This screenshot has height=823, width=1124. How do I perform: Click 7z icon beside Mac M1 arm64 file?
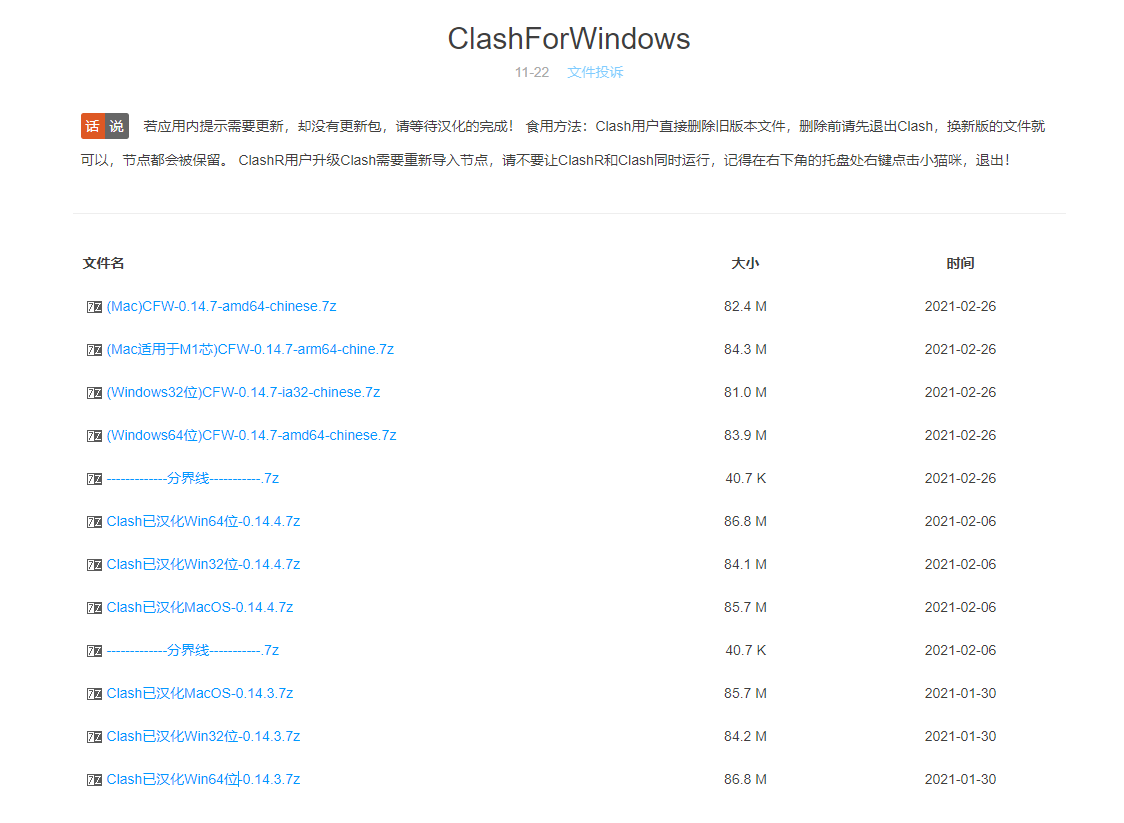point(94,350)
